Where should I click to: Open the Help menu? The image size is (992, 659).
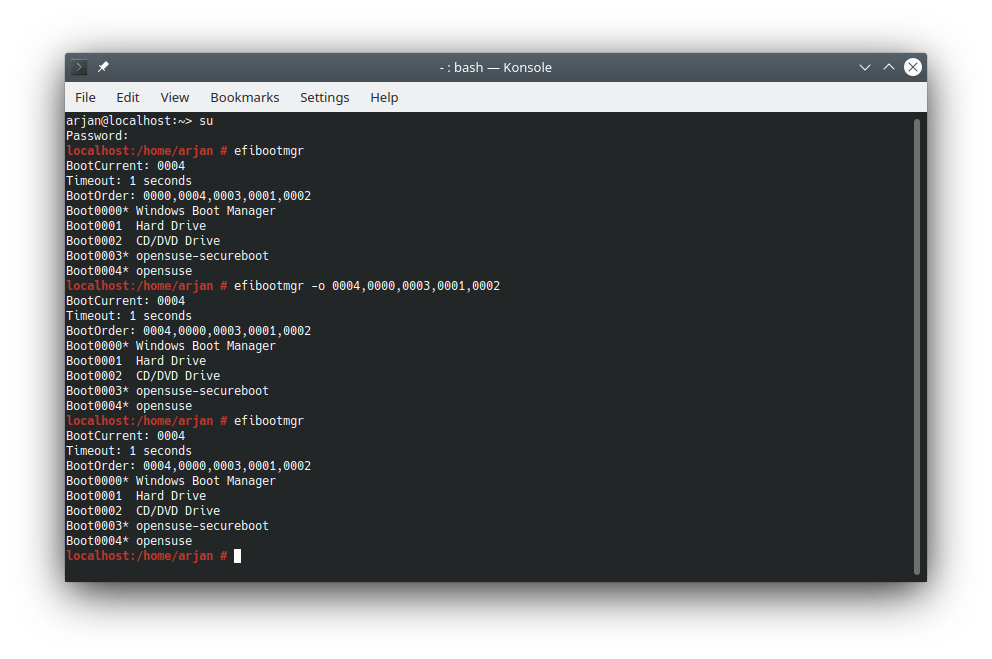384,97
